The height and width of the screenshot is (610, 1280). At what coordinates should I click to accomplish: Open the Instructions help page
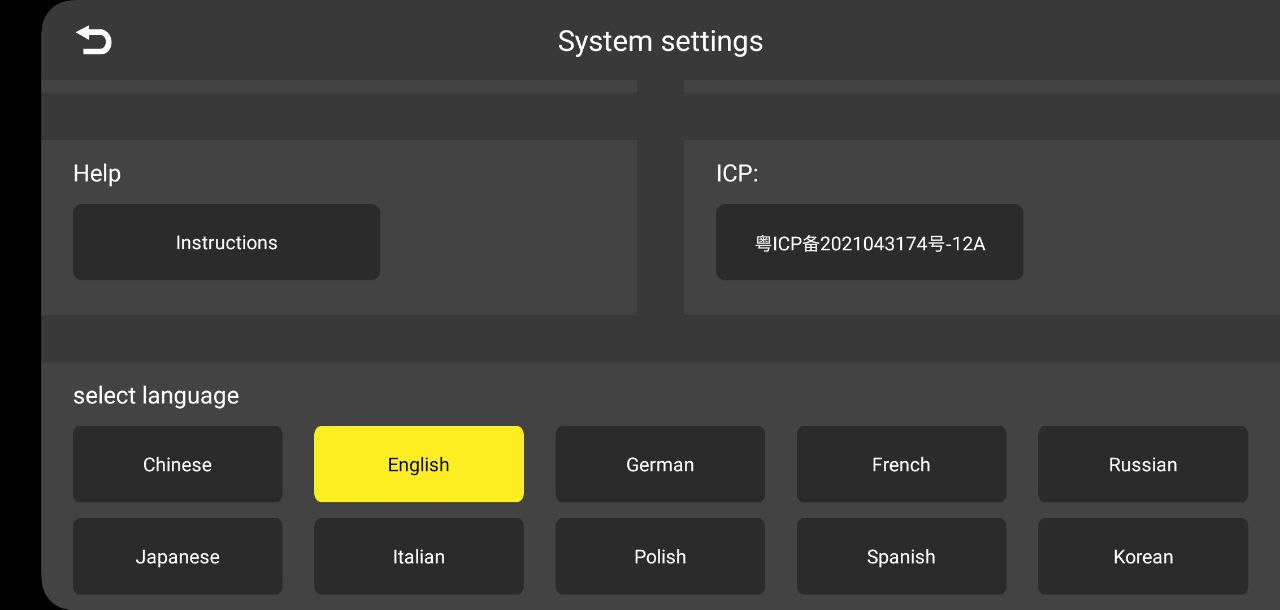pyautogui.click(x=226, y=242)
